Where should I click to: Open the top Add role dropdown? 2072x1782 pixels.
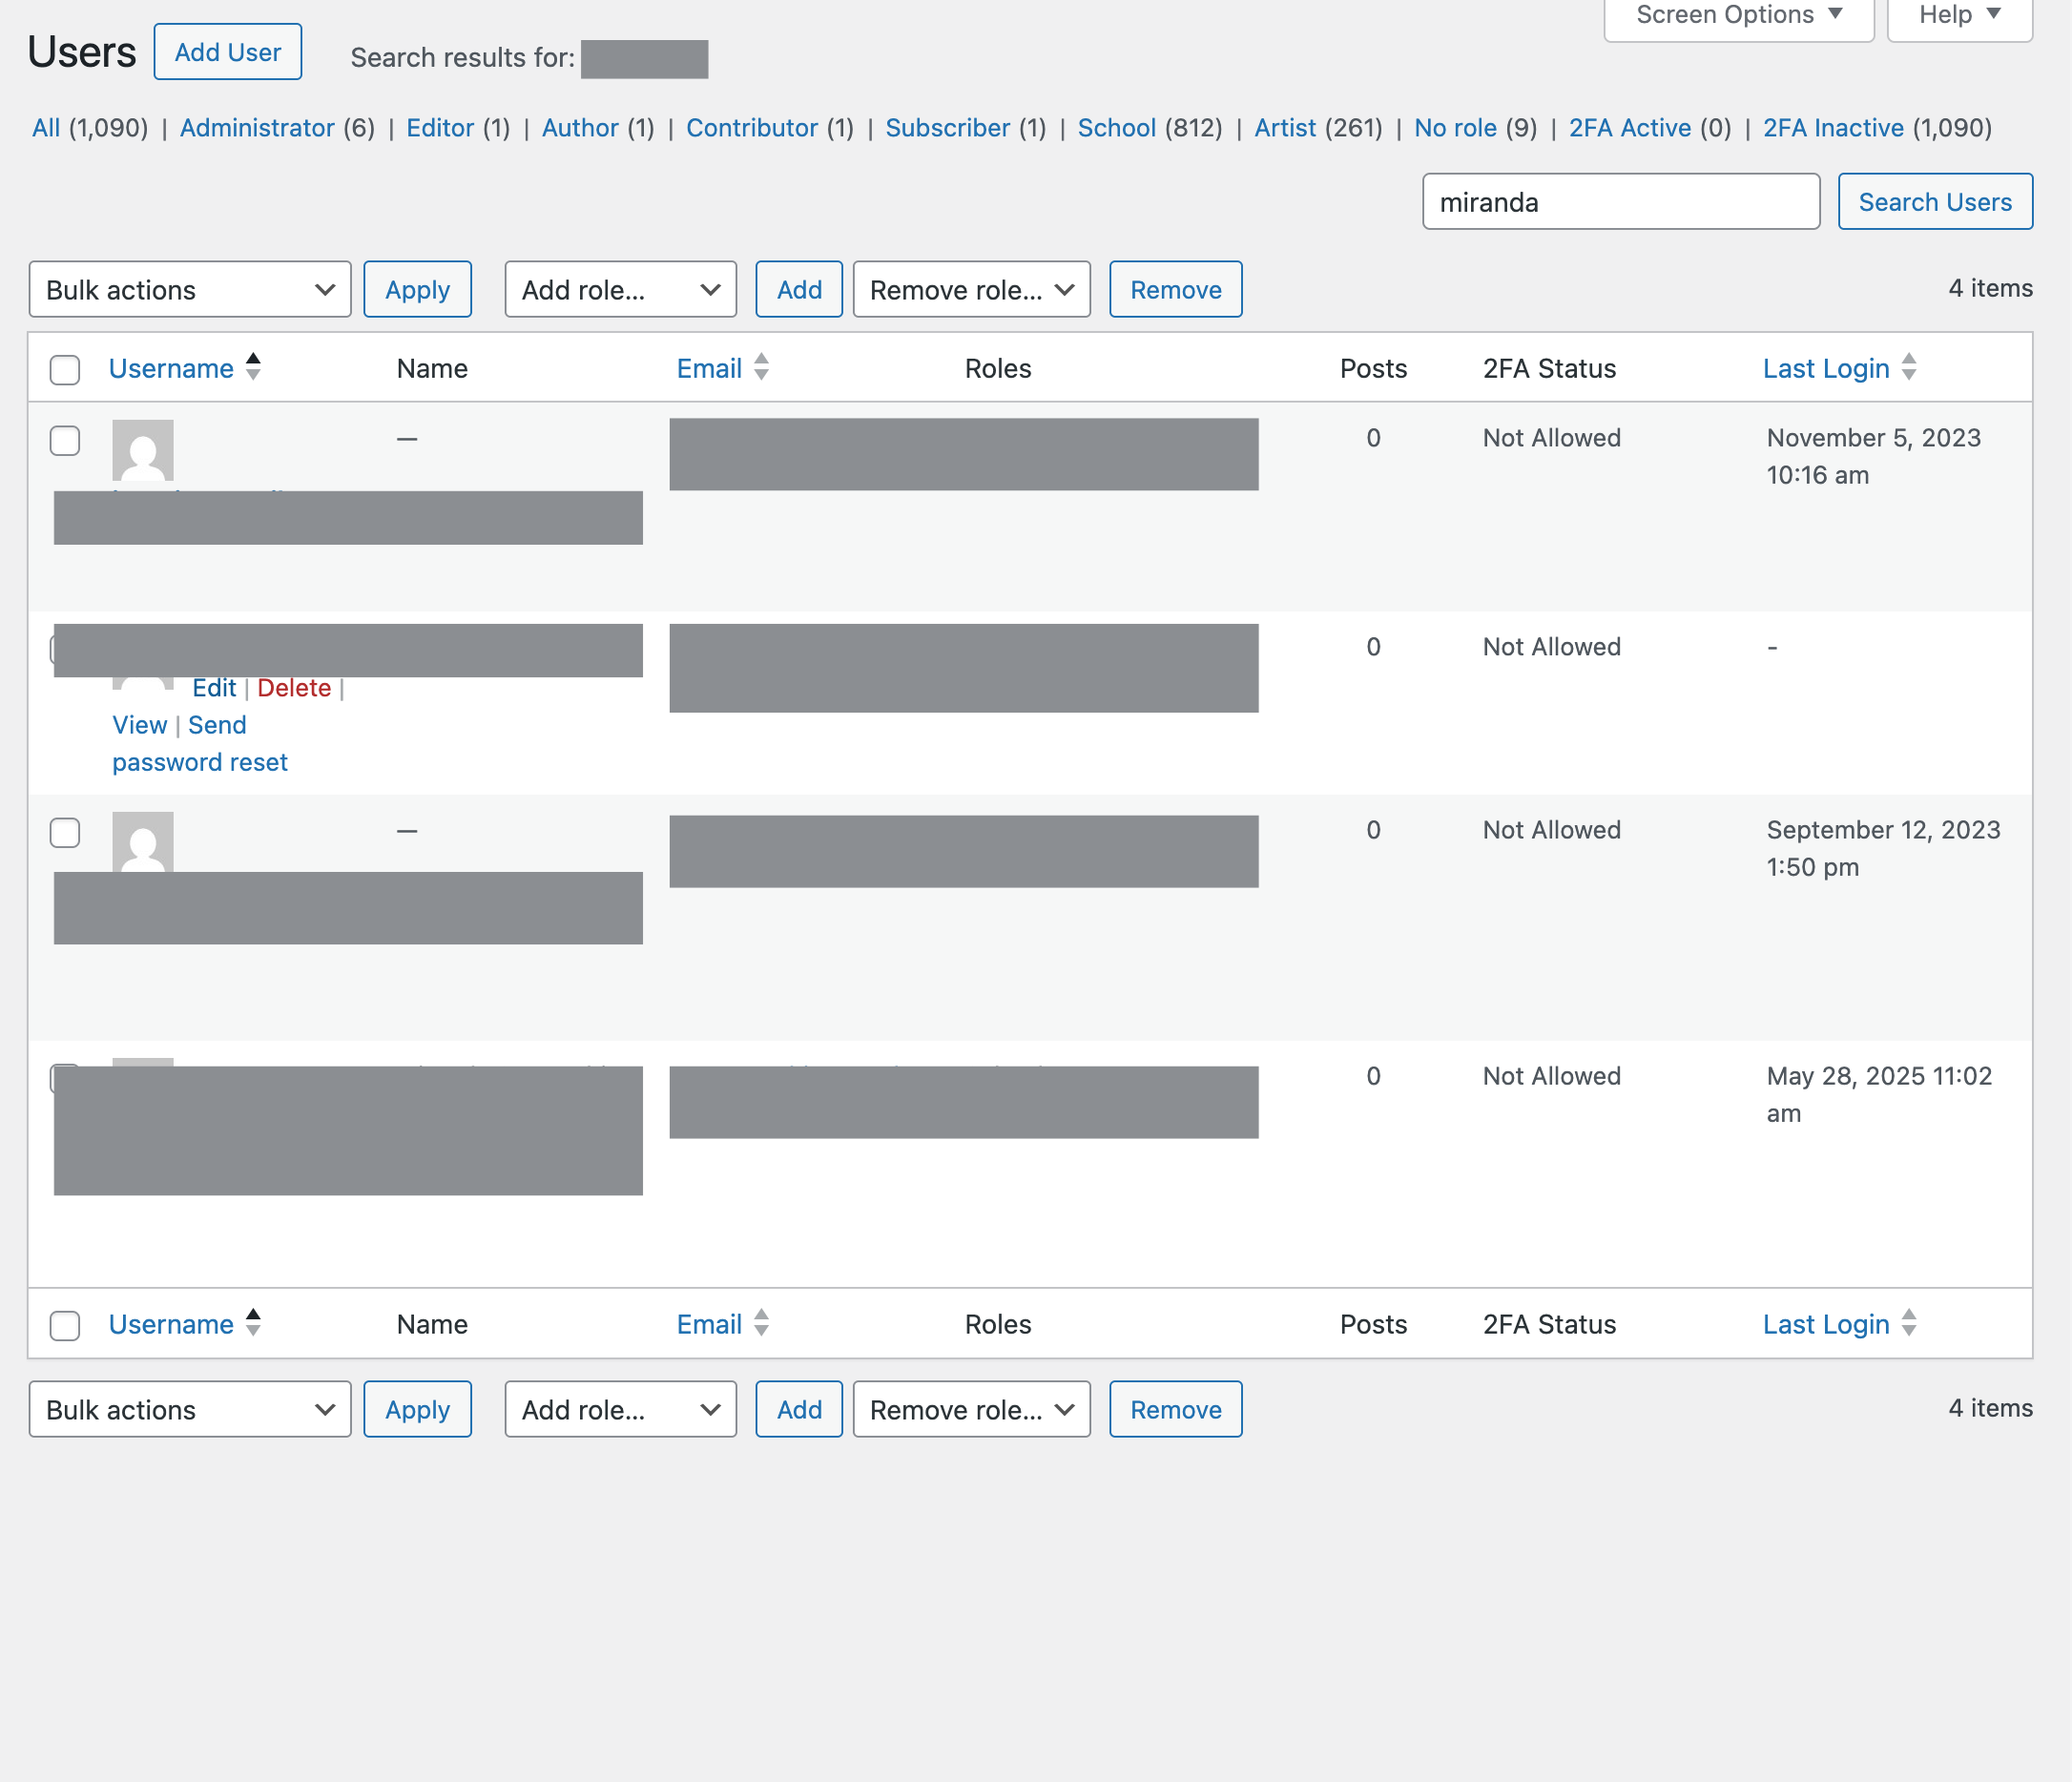coord(620,290)
